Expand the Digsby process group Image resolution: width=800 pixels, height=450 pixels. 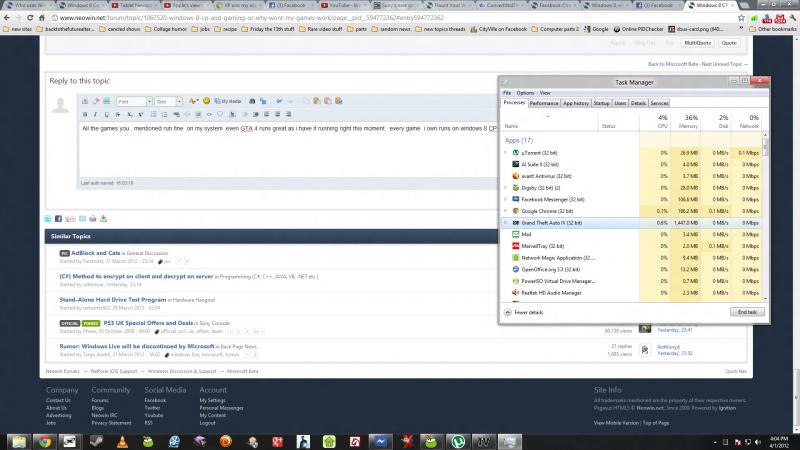(506, 188)
